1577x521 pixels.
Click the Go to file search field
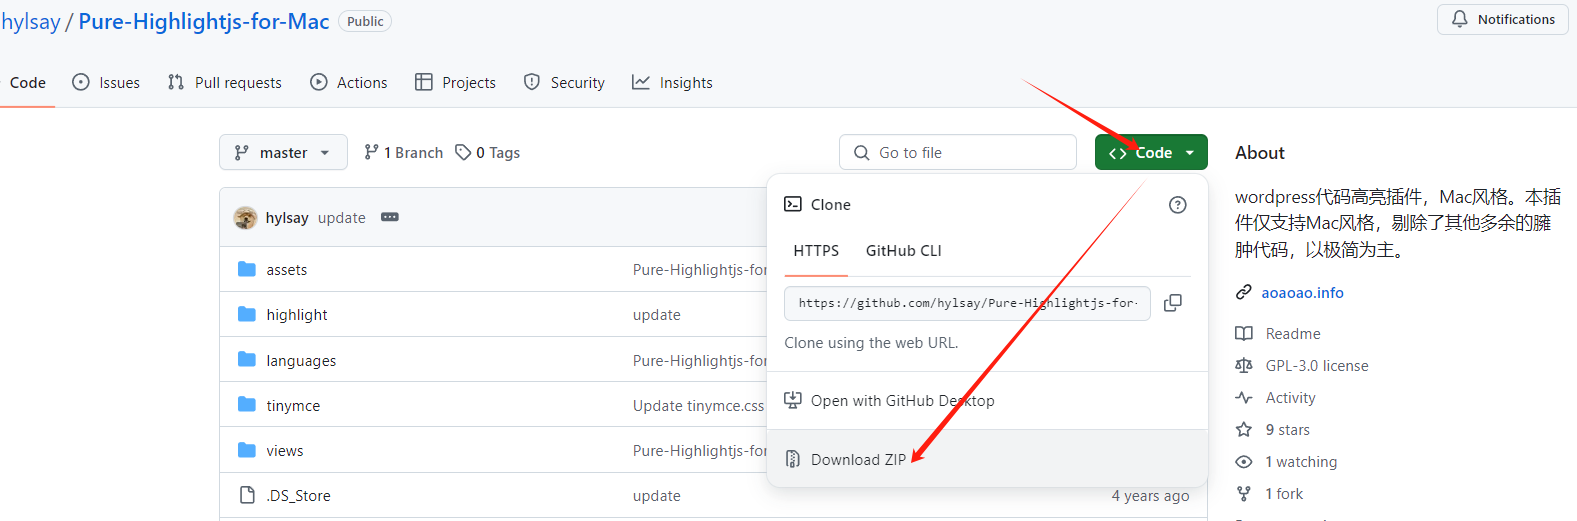[x=958, y=152]
